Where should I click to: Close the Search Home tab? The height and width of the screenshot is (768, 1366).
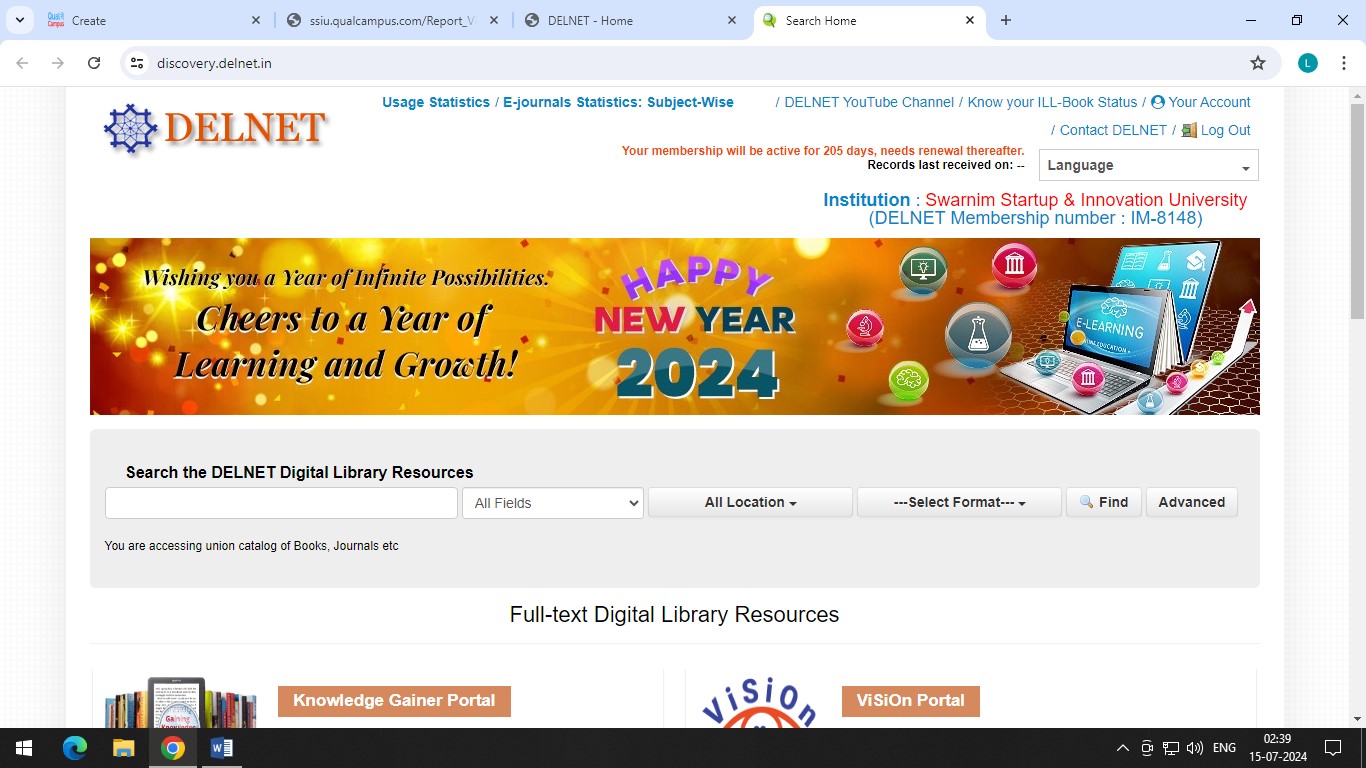pyautogui.click(x=970, y=20)
